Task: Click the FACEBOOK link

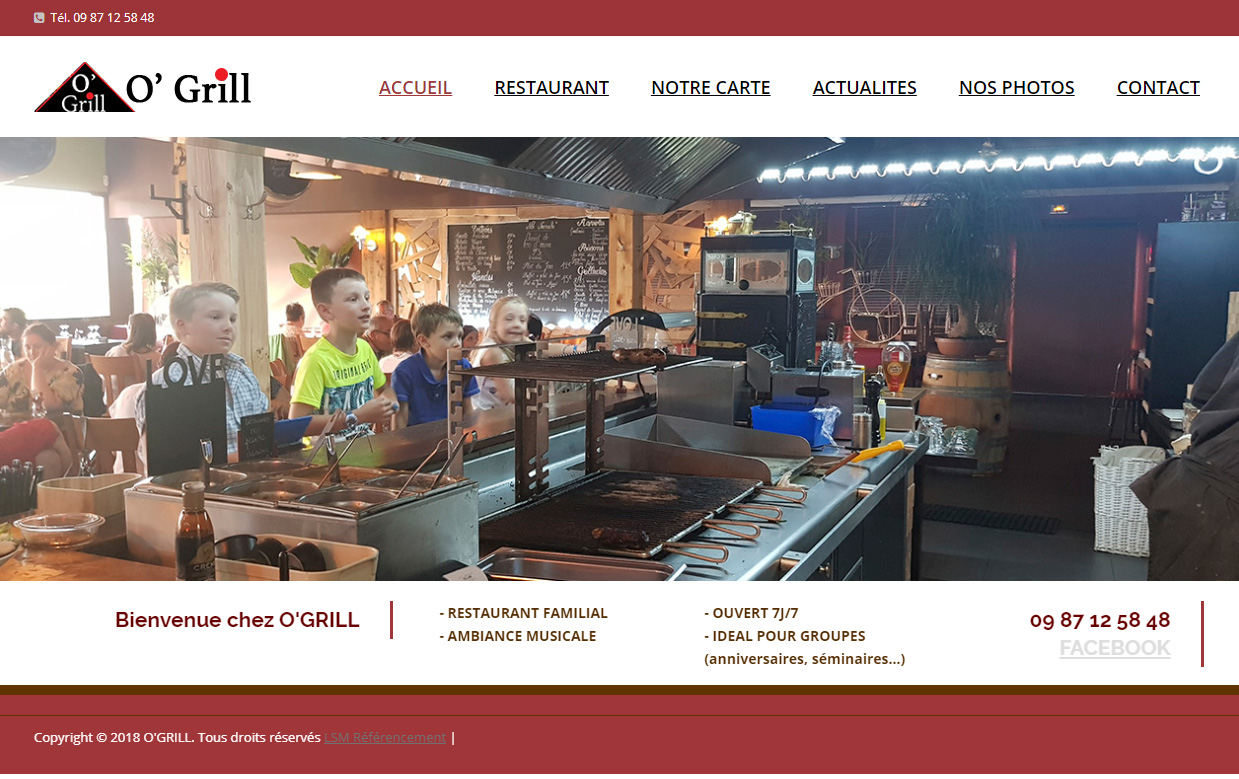Action: pyautogui.click(x=1114, y=648)
